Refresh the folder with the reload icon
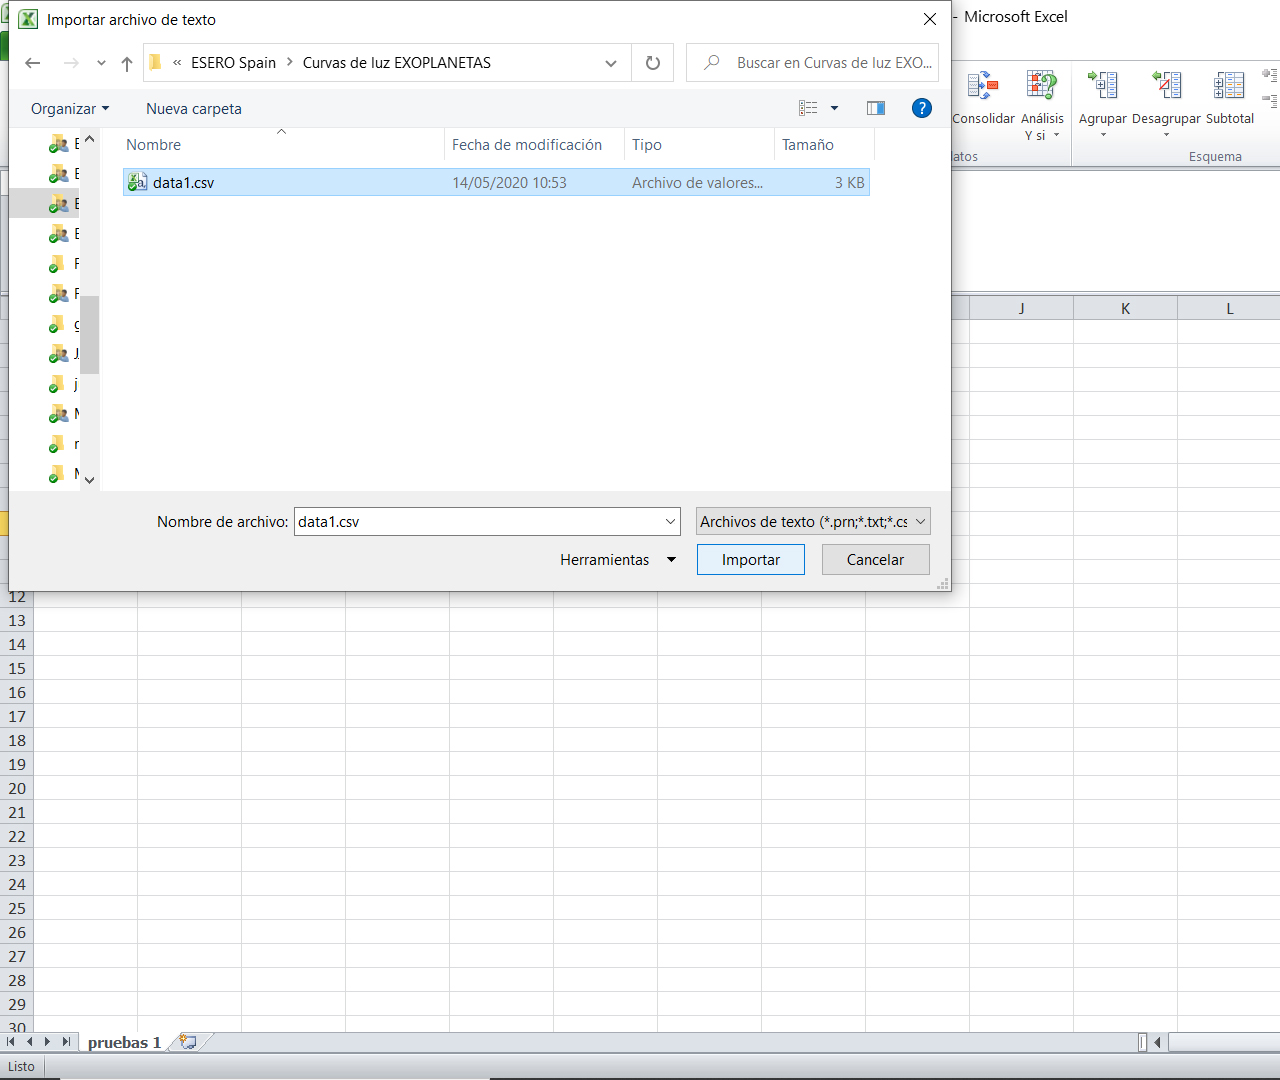The width and height of the screenshot is (1280, 1080). (653, 63)
